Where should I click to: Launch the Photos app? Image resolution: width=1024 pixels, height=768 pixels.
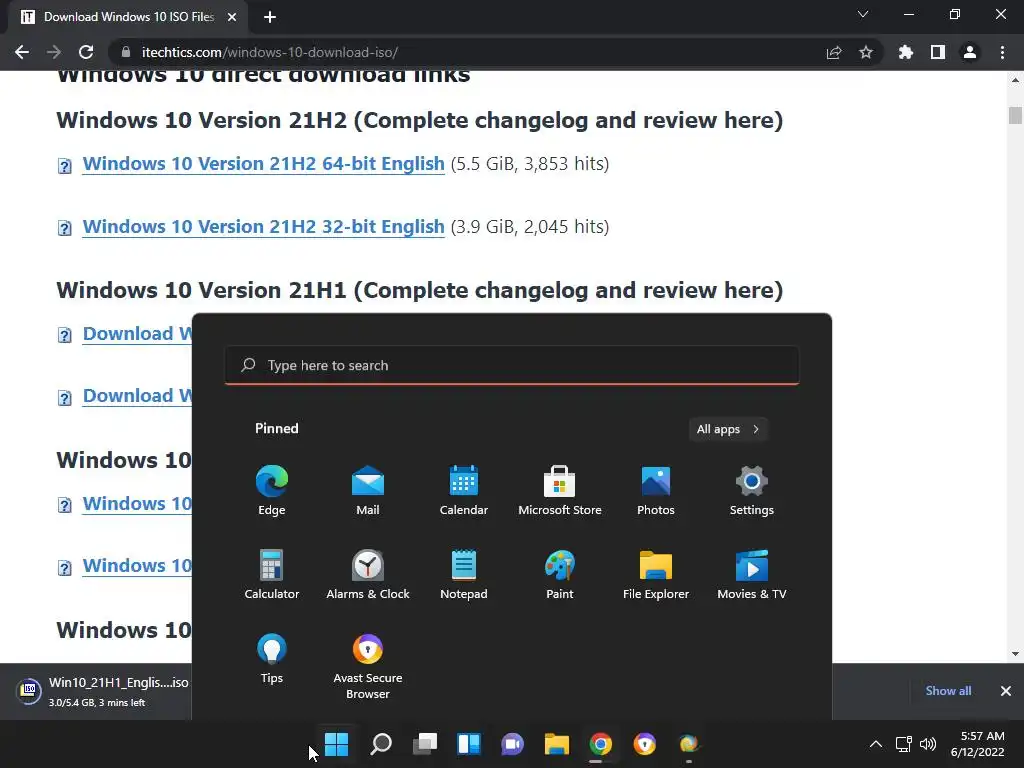656,490
